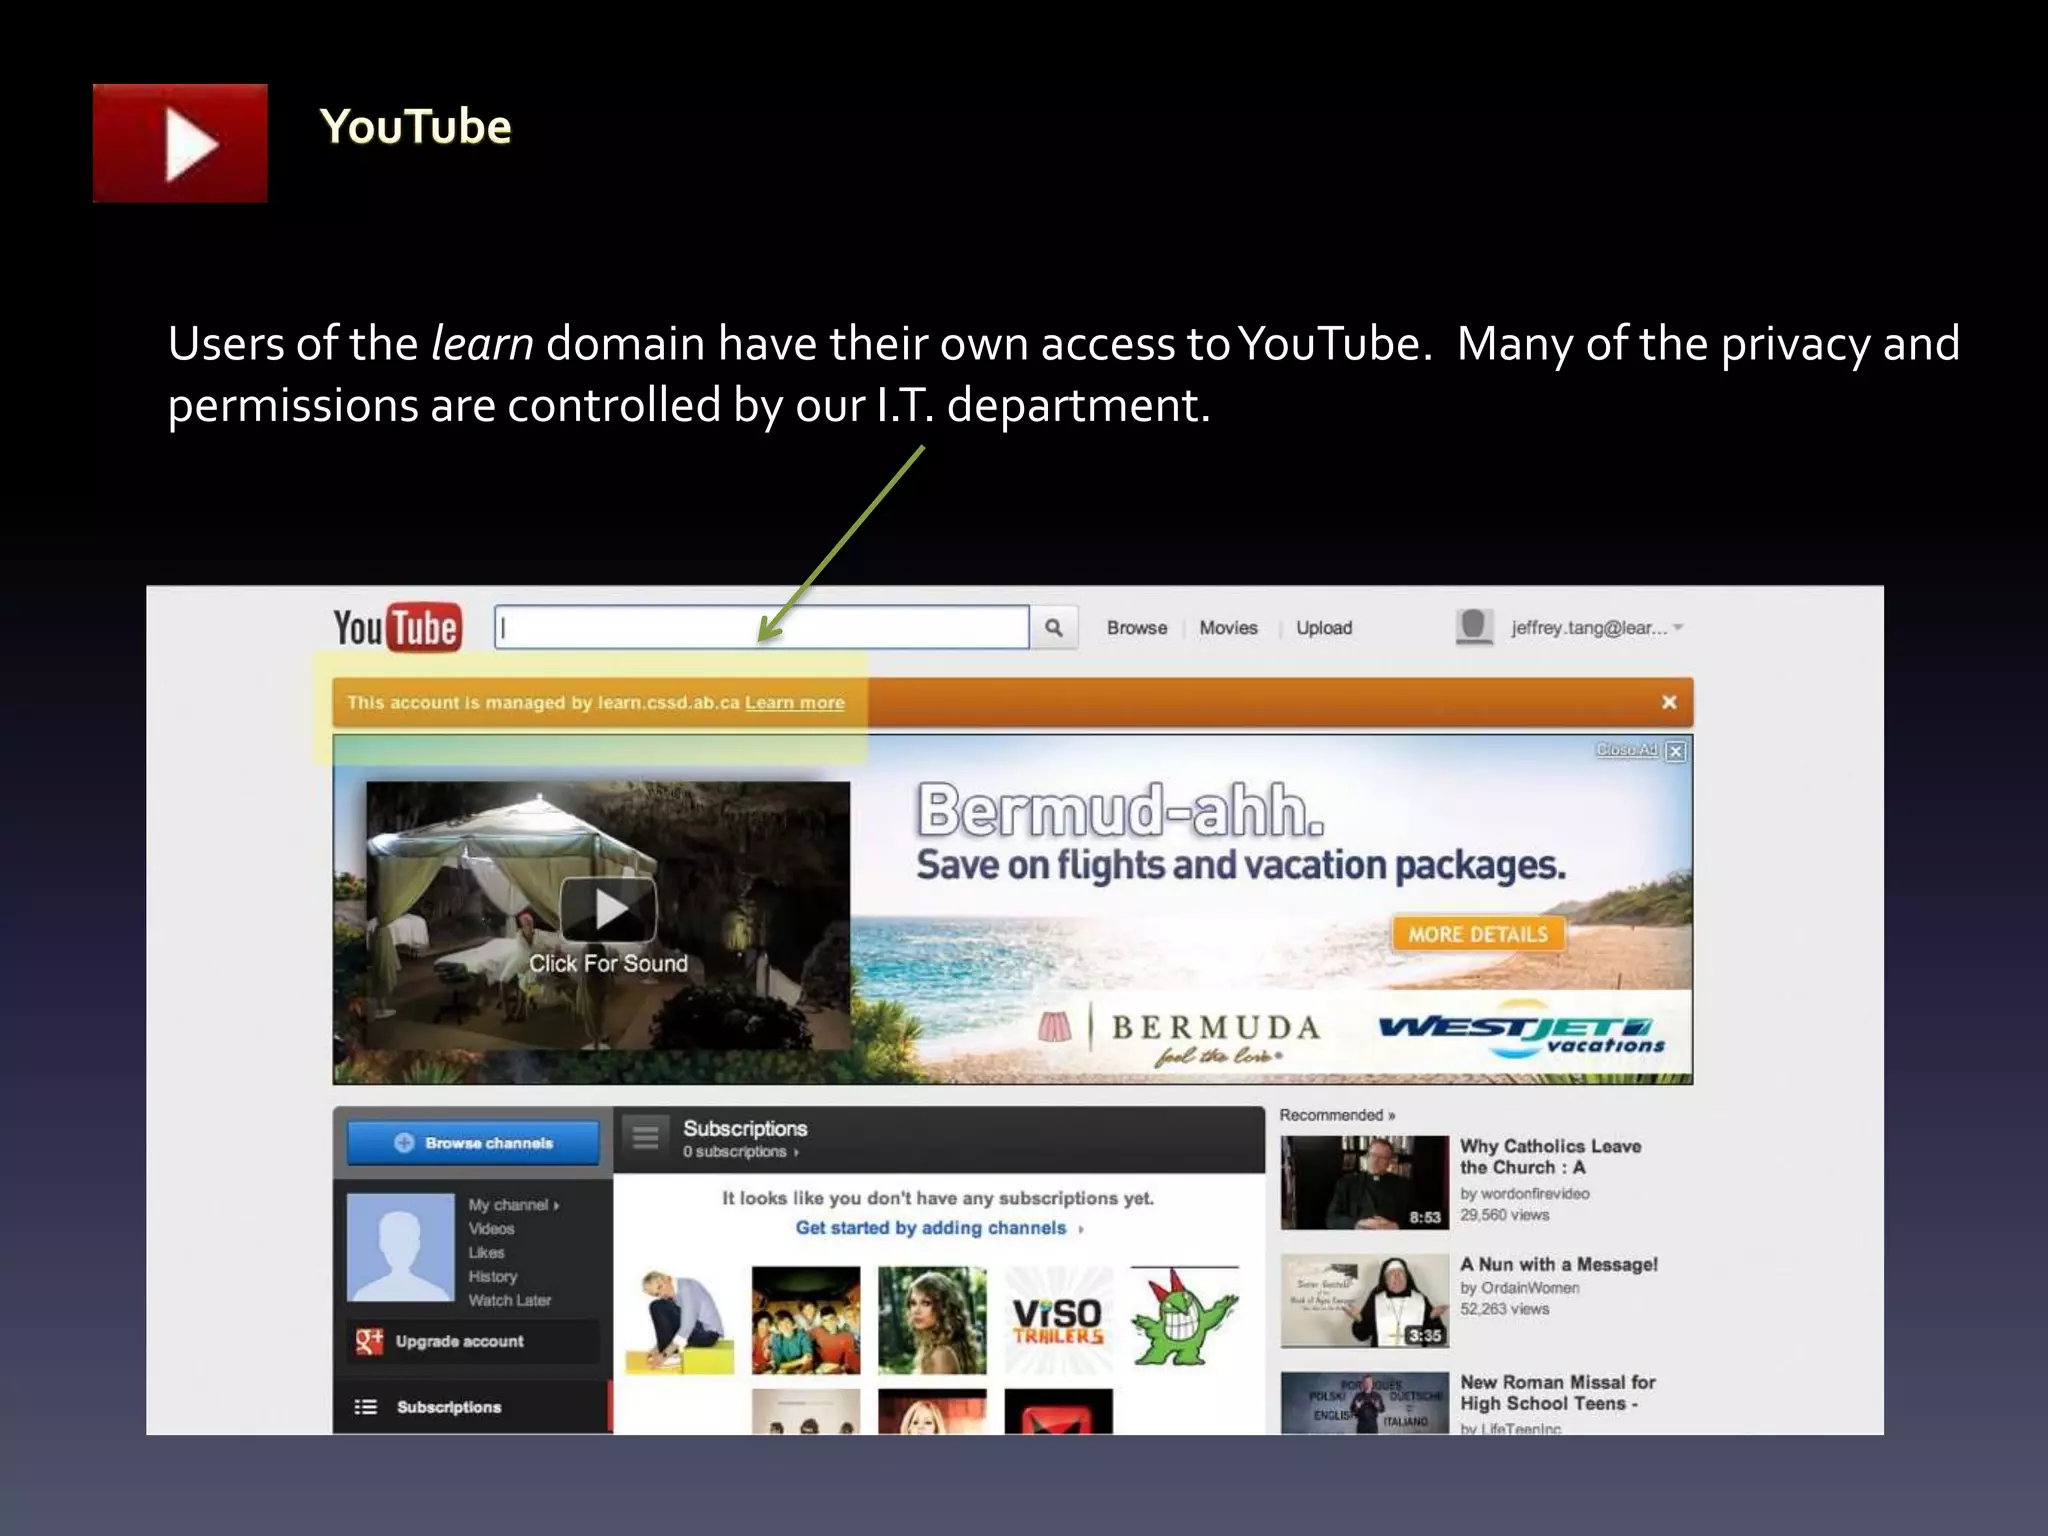Image resolution: width=2048 pixels, height=1536 pixels.
Task: Click Upgrade account text
Action: pyautogui.click(x=459, y=1341)
